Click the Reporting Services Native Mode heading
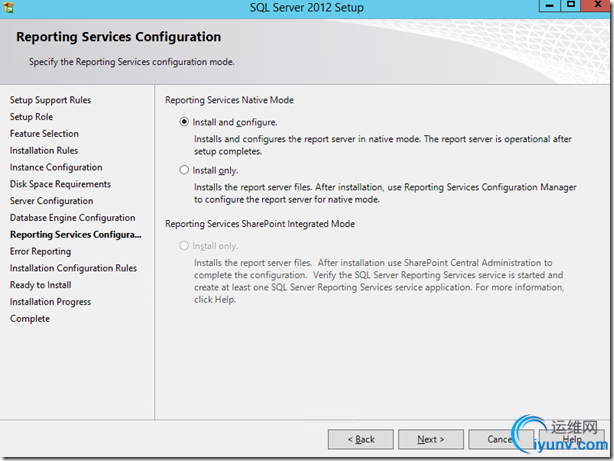The image size is (614, 461). [229, 100]
